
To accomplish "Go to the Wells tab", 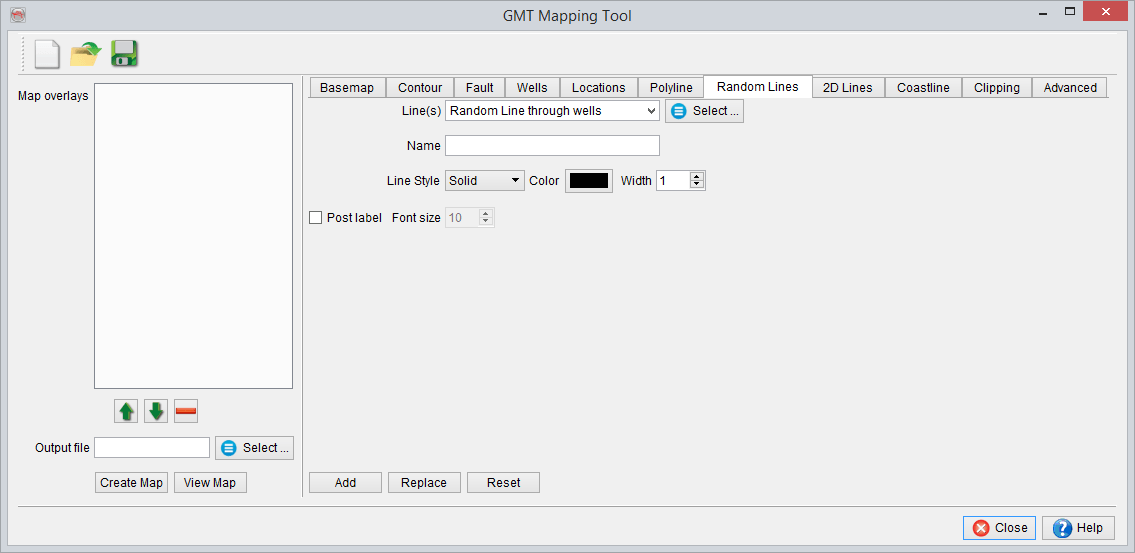I will [532, 88].
